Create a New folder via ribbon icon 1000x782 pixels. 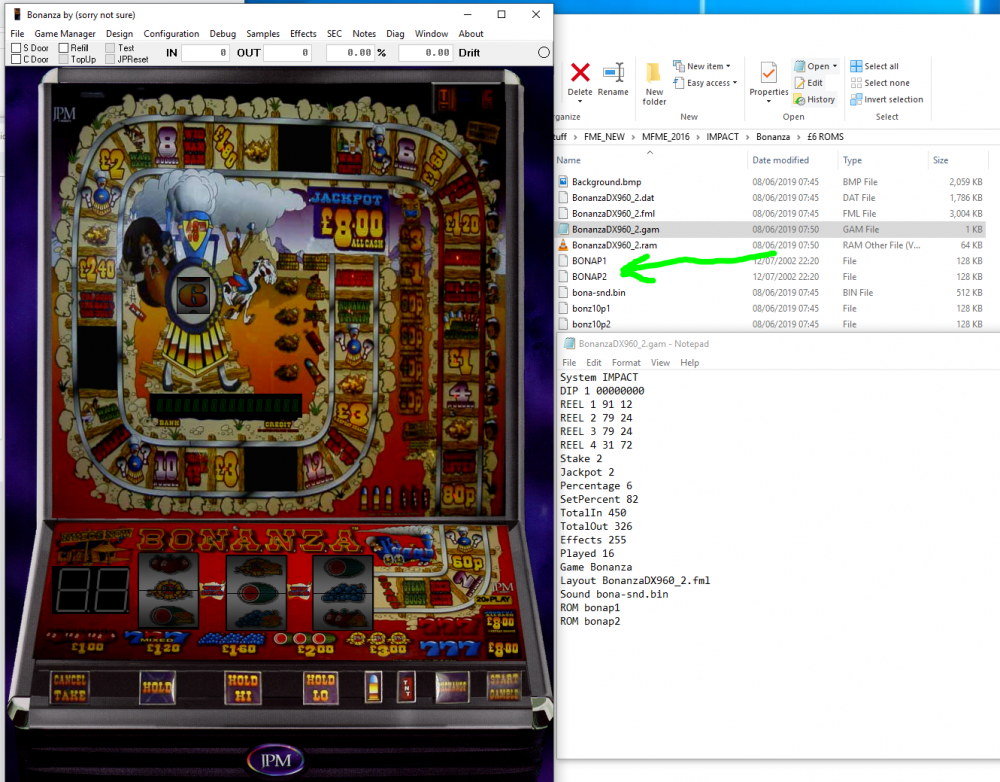tap(654, 73)
